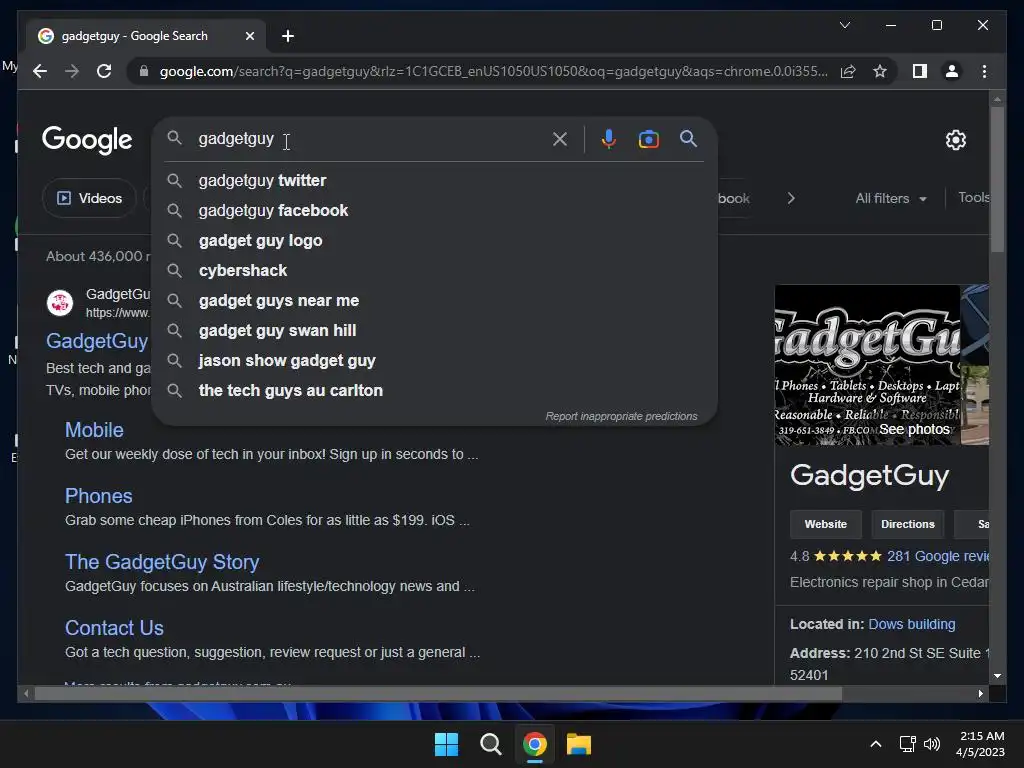Reload the page with the refresh icon

click(x=104, y=71)
